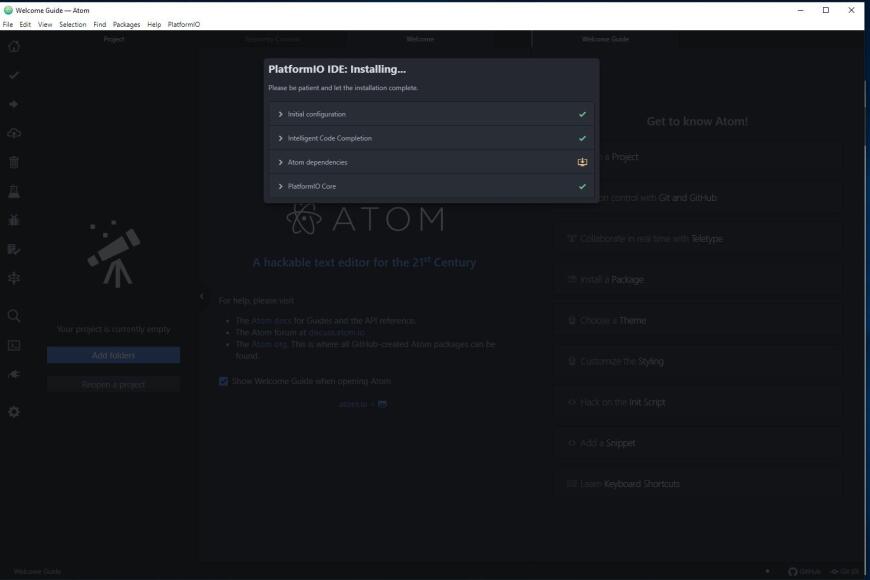Click the Upload arrow icon in left toolbar
This screenshot has height=580, width=870.
tap(14, 104)
